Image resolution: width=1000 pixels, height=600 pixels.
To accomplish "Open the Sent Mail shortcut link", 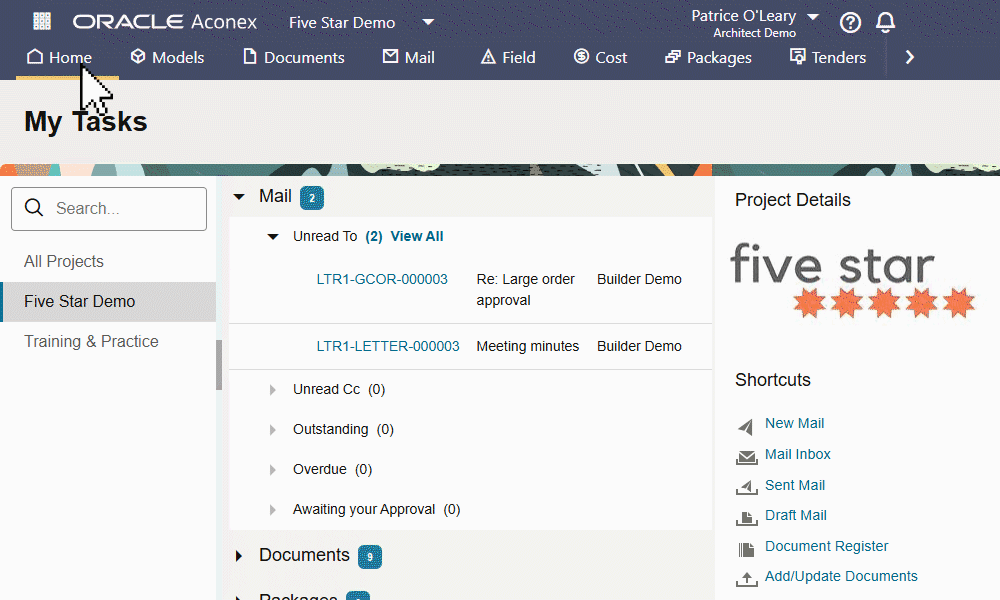I will tap(795, 485).
